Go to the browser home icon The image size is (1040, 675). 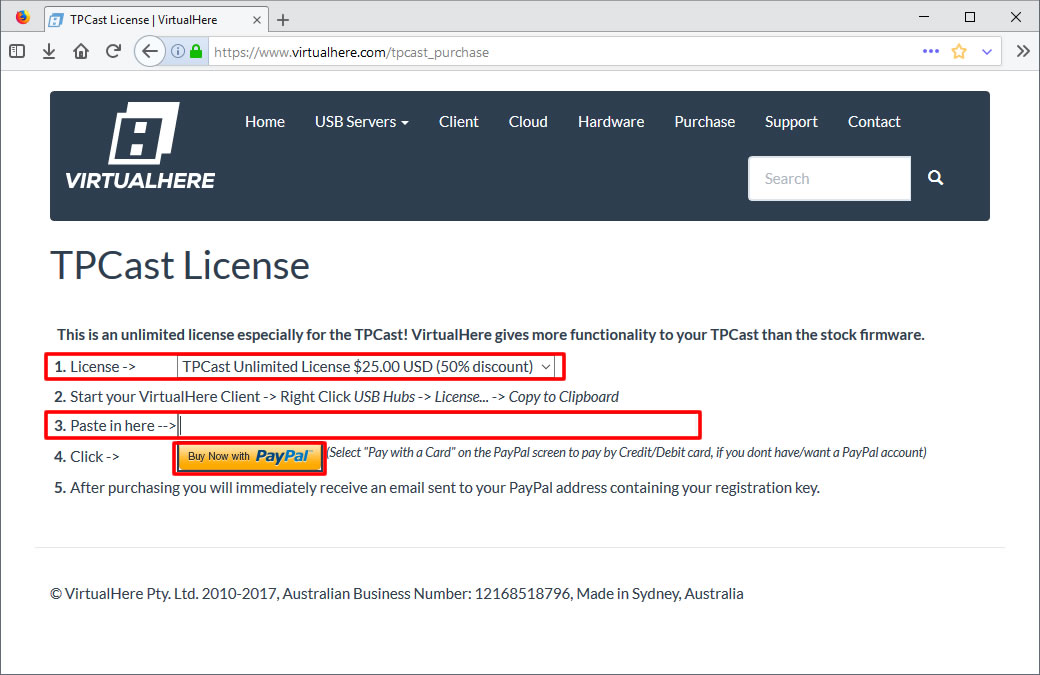coord(81,52)
